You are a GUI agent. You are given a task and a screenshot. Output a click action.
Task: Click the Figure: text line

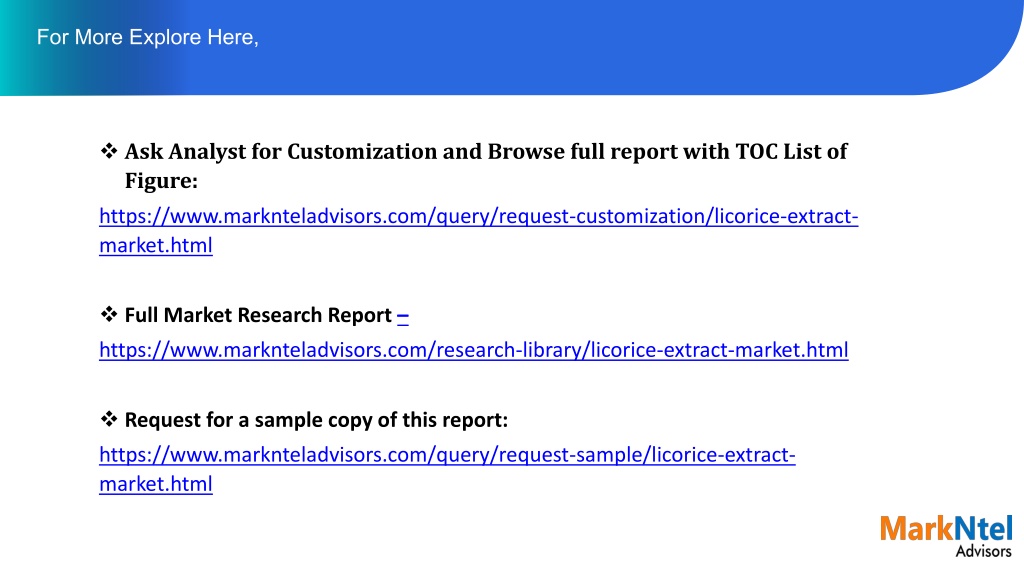161,181
